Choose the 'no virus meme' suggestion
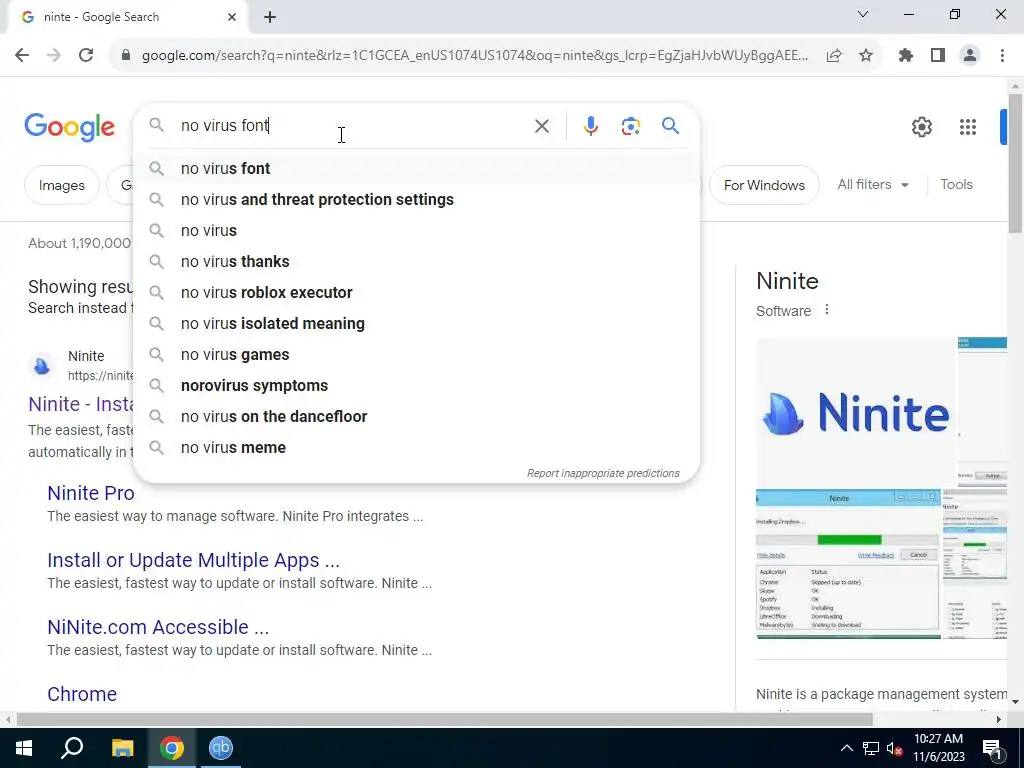This screenshot has height=768, width=1024. (x=417, y=447)
